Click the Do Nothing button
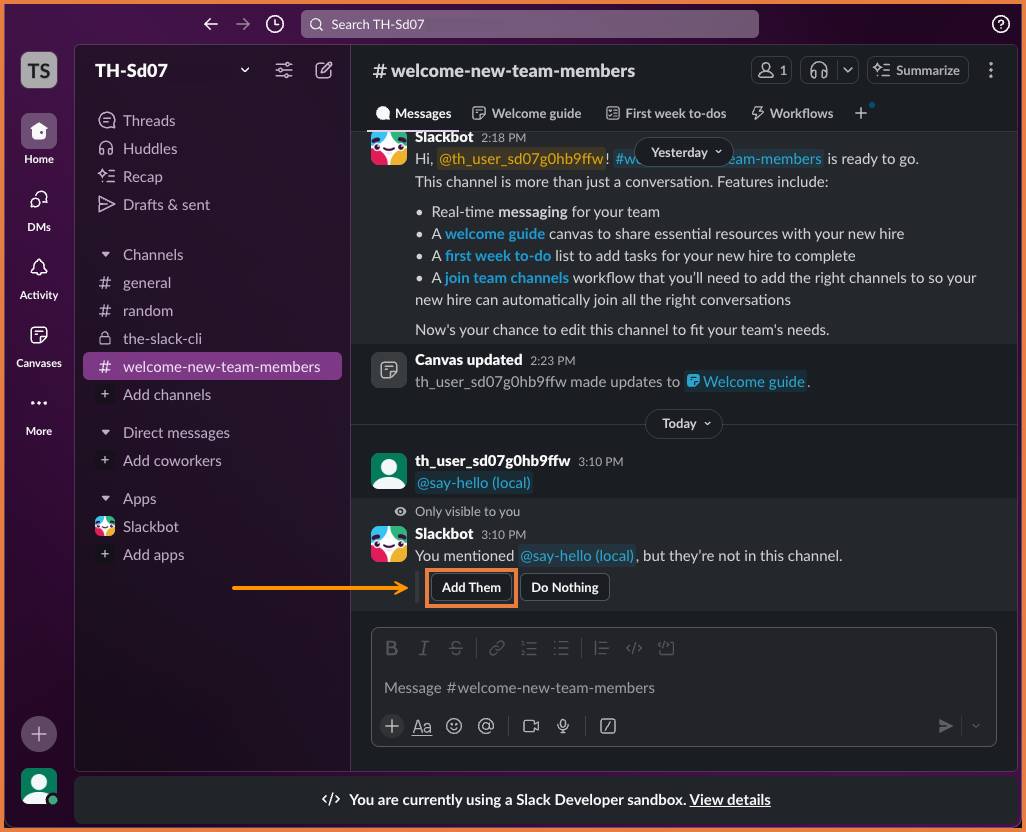The height and width of the screenshot is (832, 1026). click(565, 587)
